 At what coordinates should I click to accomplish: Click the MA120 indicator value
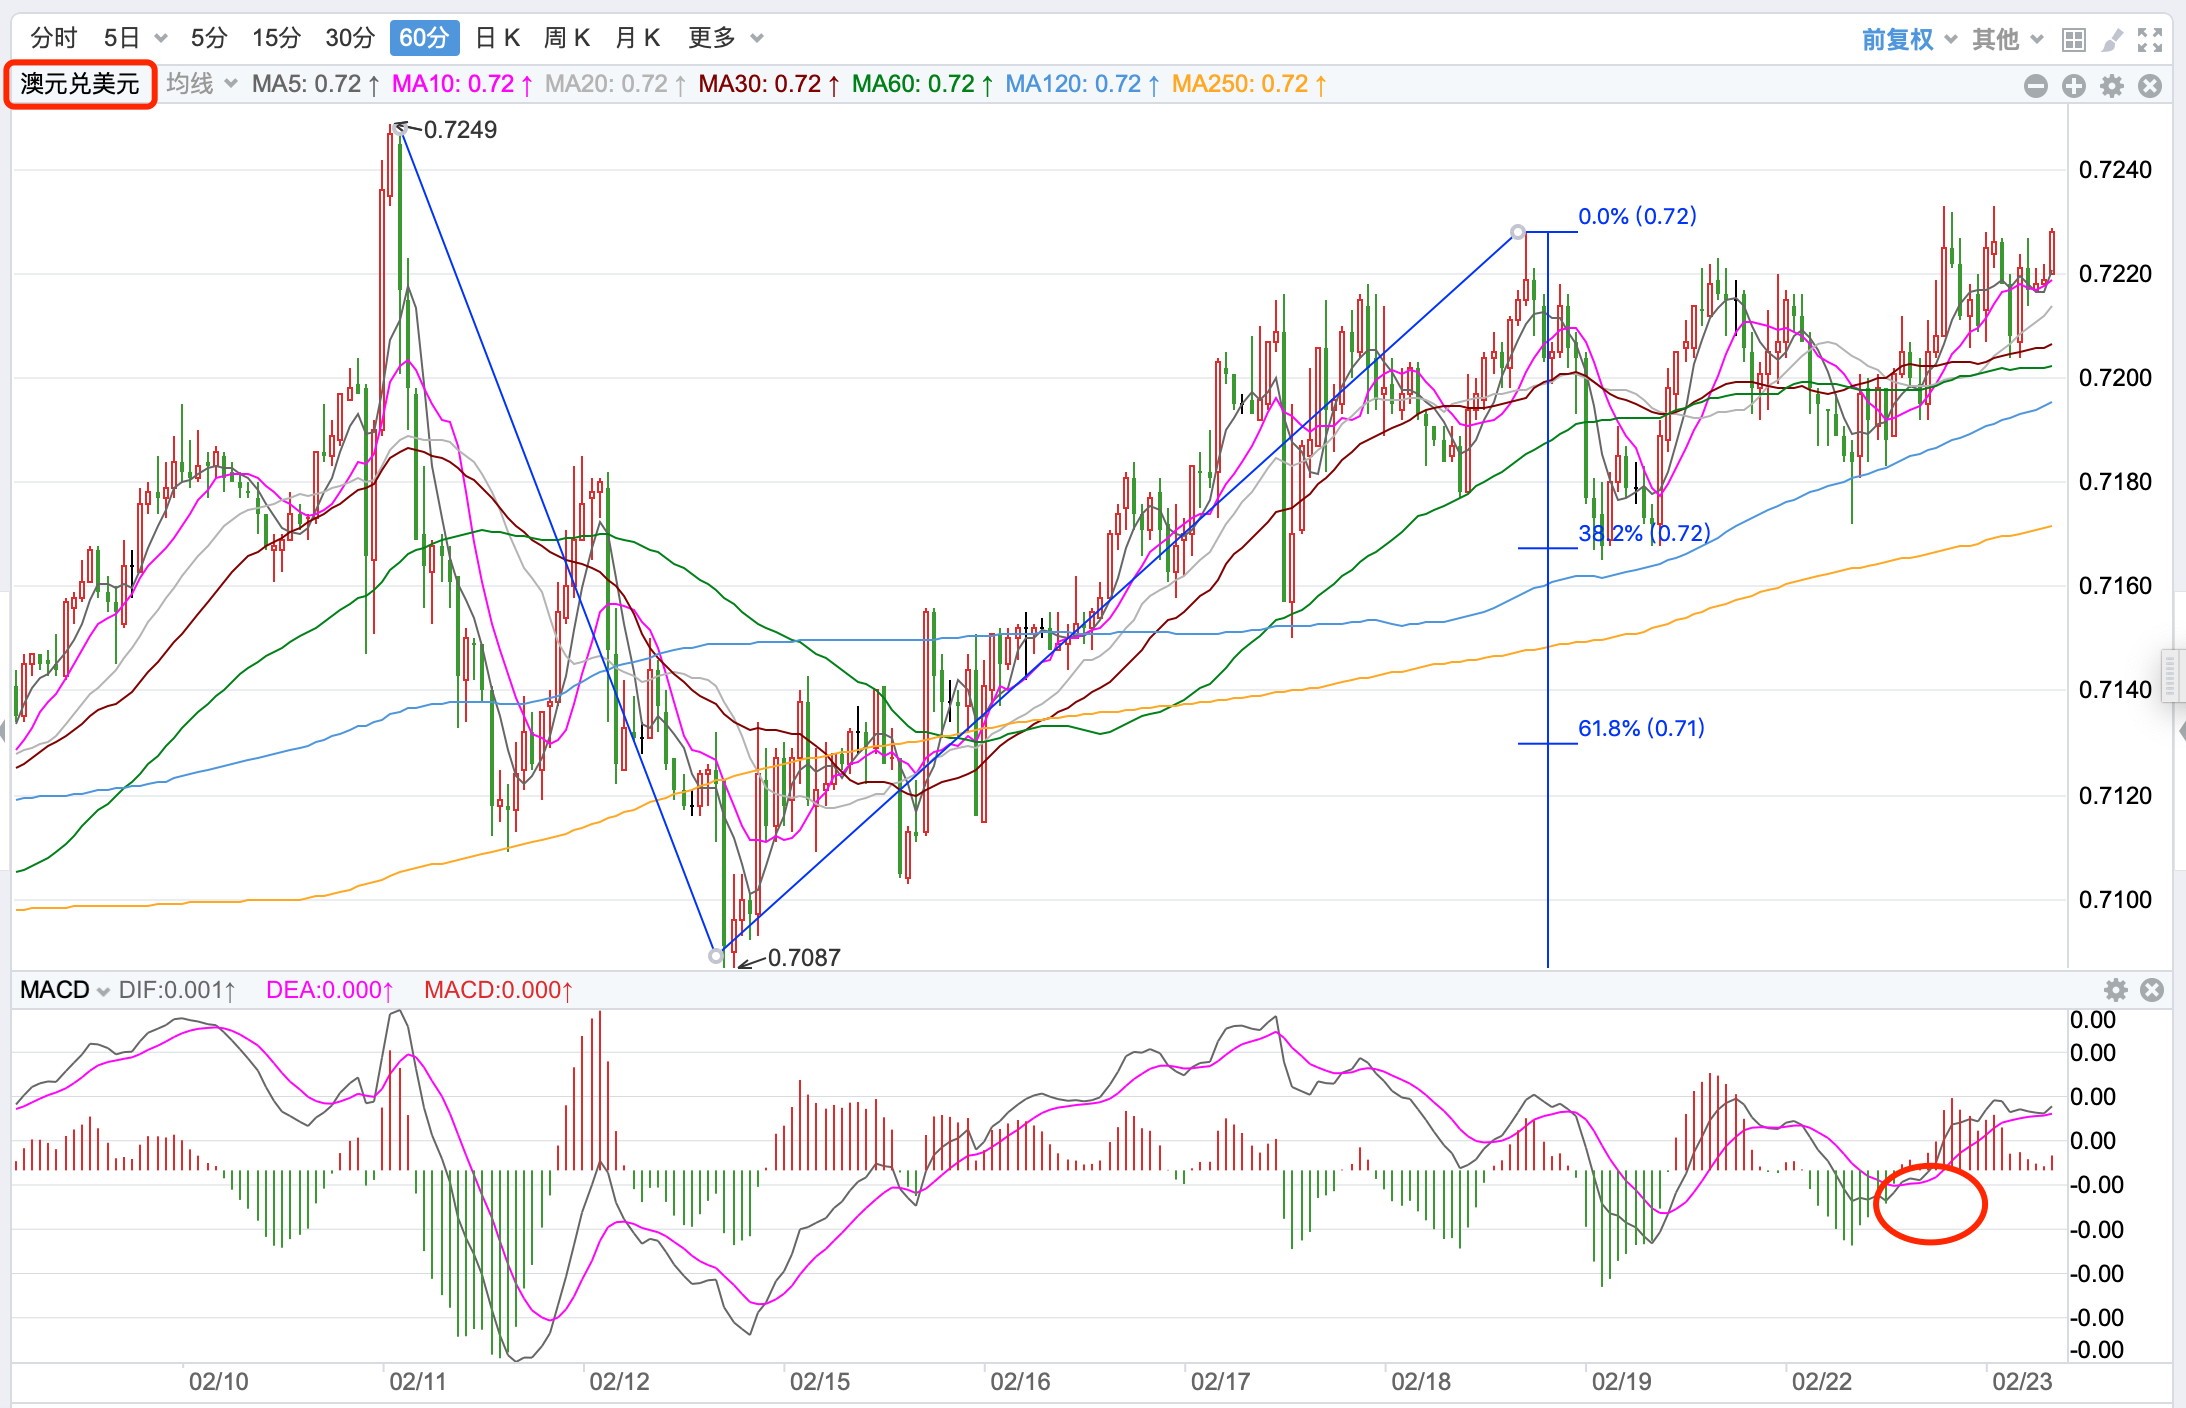click(1082, 84)
